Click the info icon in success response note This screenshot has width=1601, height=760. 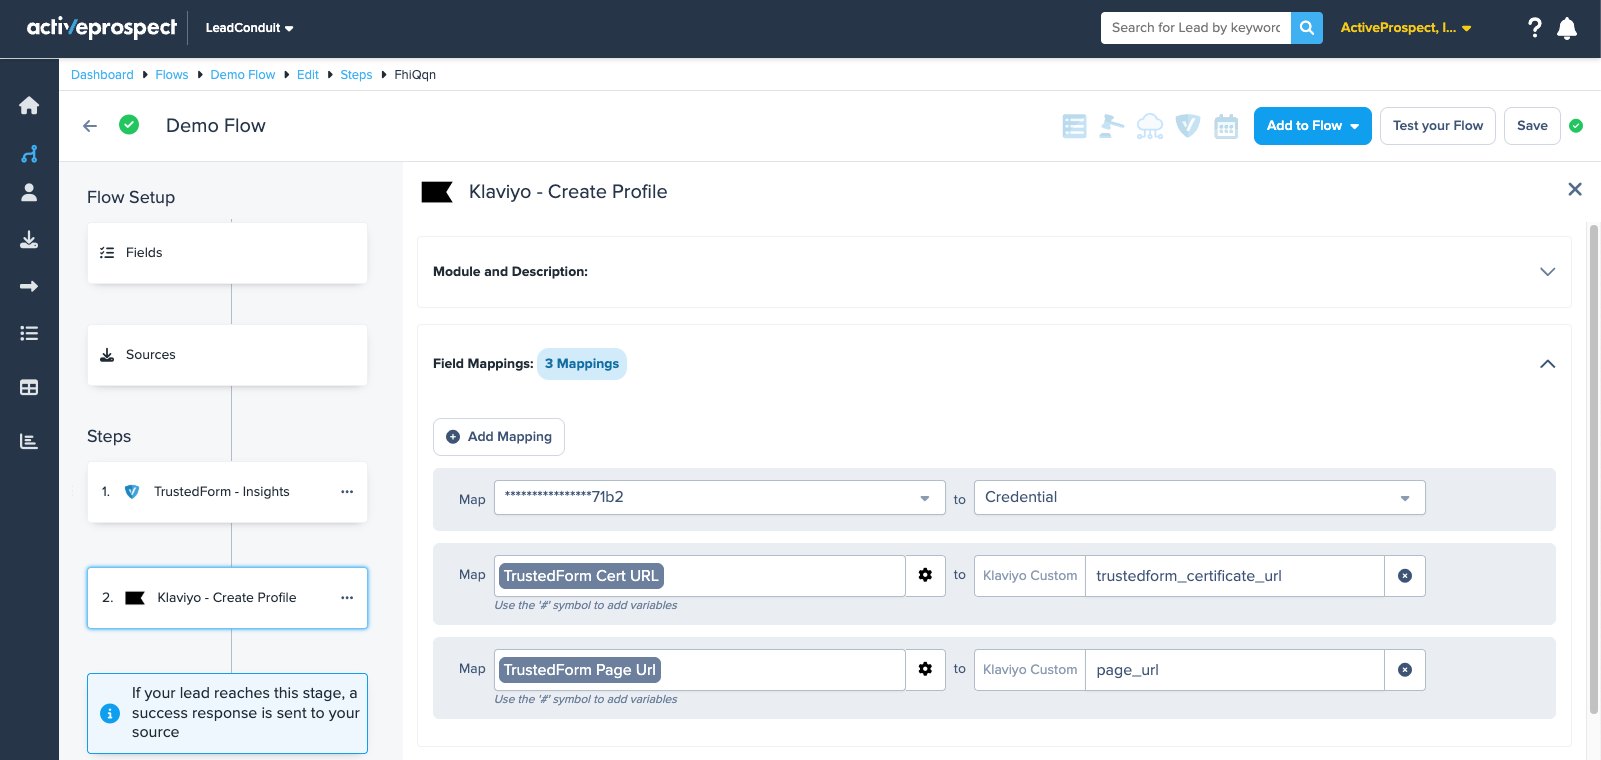(x=110, y=713)
